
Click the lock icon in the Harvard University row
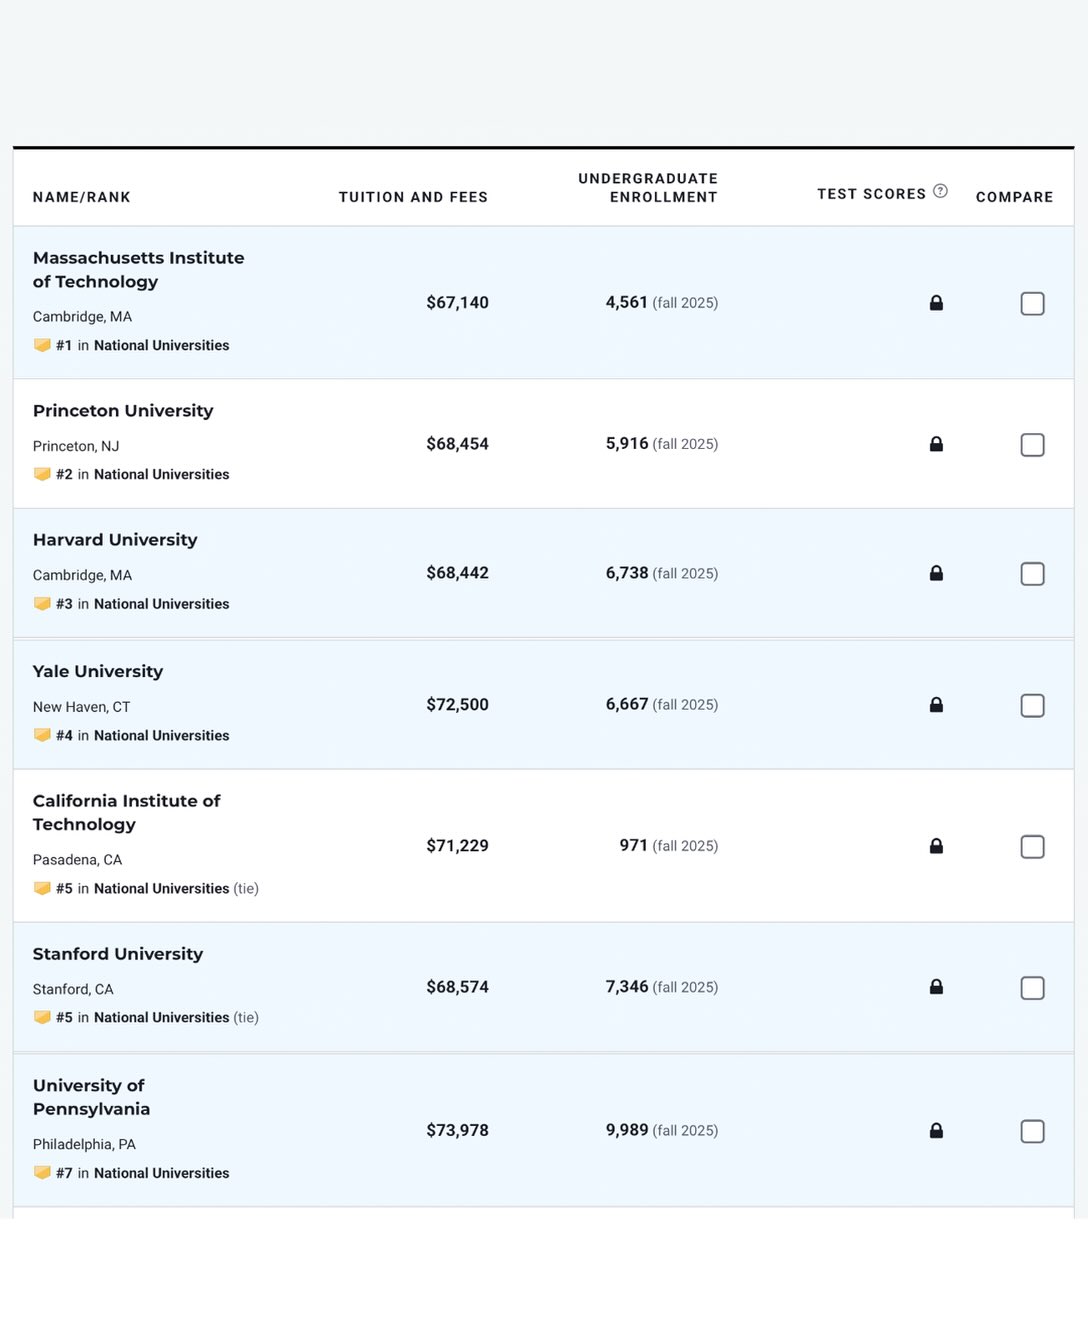pyautogui.click(x=936, y=573)
